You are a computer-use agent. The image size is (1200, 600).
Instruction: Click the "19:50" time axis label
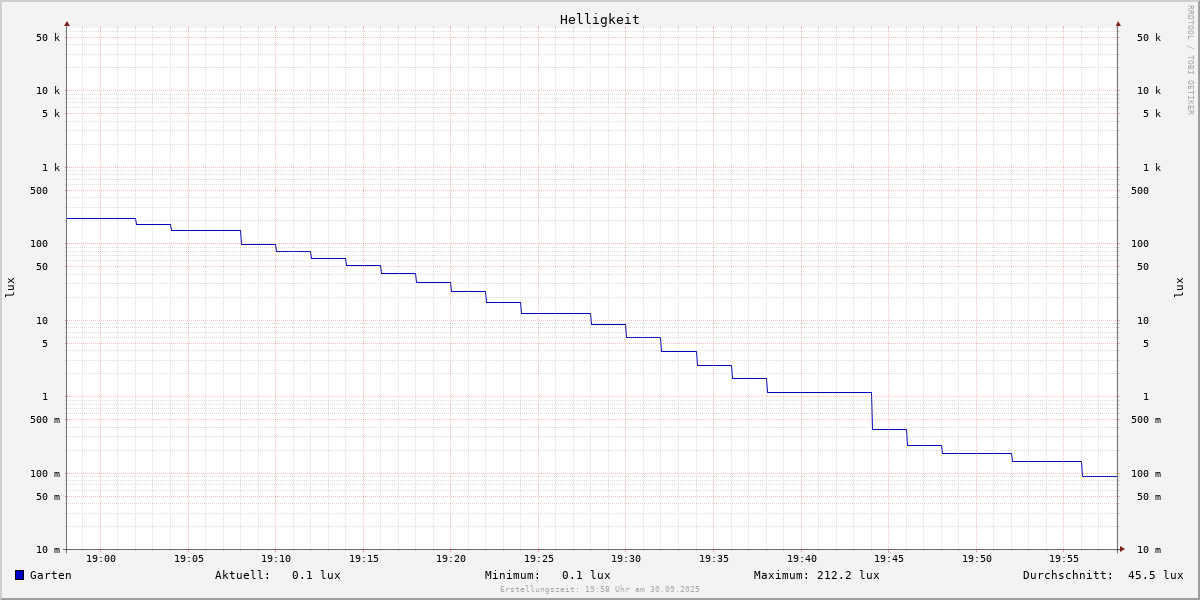coord(977,559)
